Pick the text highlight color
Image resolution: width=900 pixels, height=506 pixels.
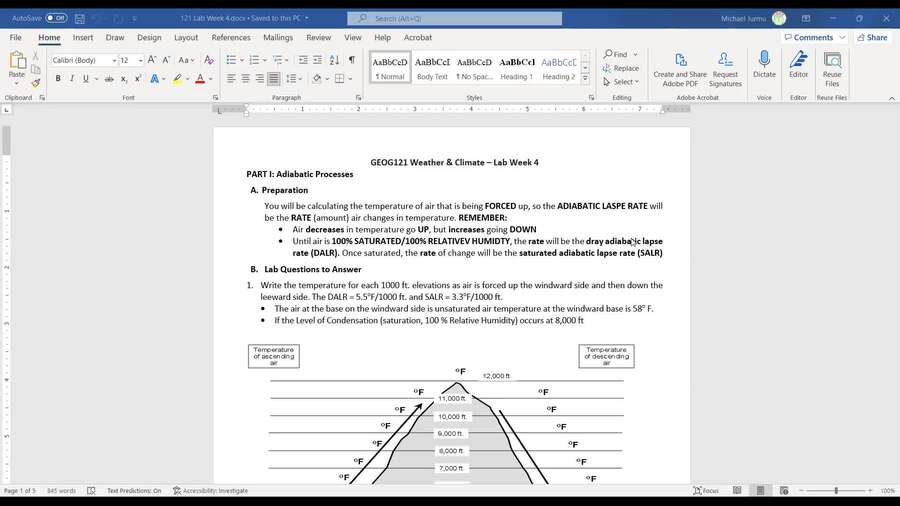[x=177, y=79]
